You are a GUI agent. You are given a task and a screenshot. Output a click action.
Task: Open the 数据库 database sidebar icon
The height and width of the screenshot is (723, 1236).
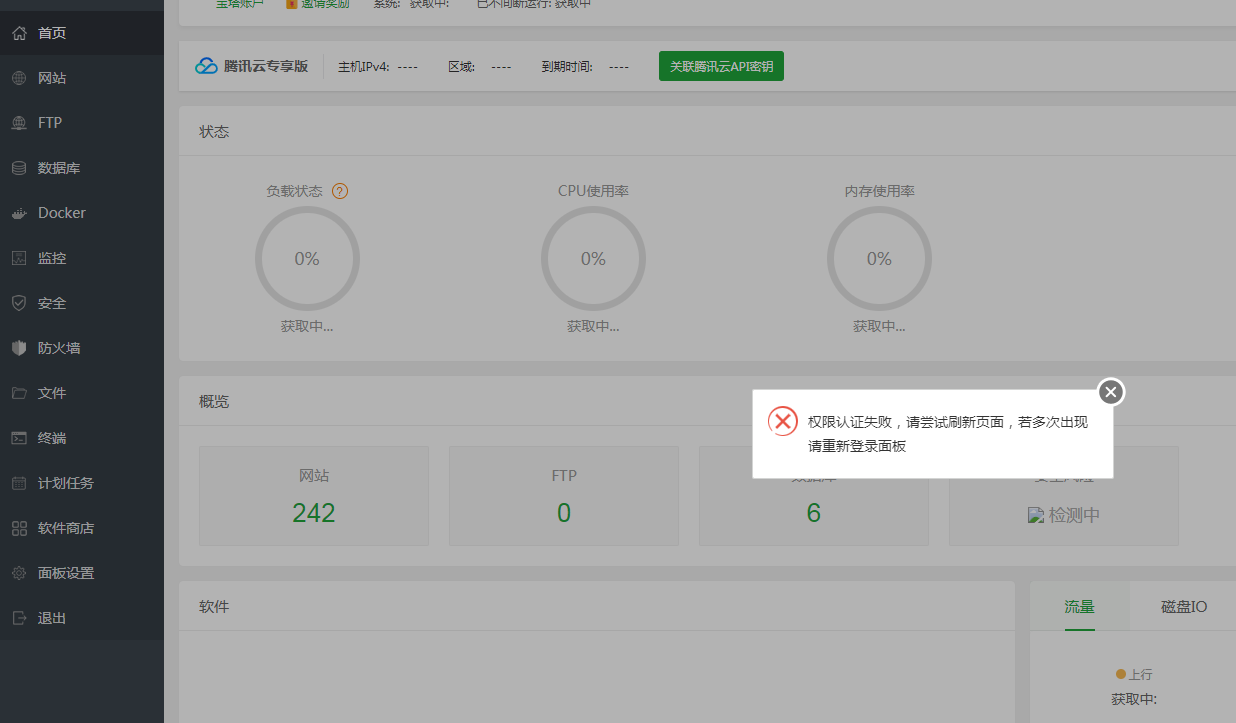coord(18,167)
